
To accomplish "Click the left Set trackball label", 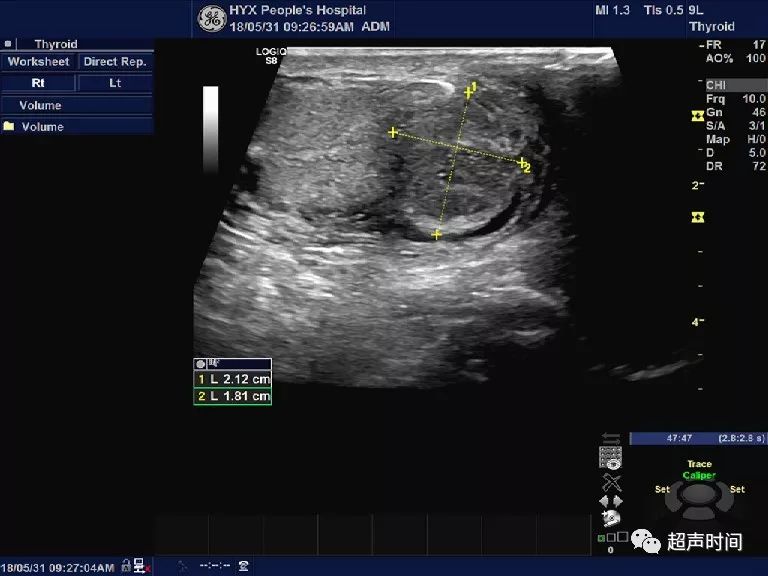I will click(662, 489).
